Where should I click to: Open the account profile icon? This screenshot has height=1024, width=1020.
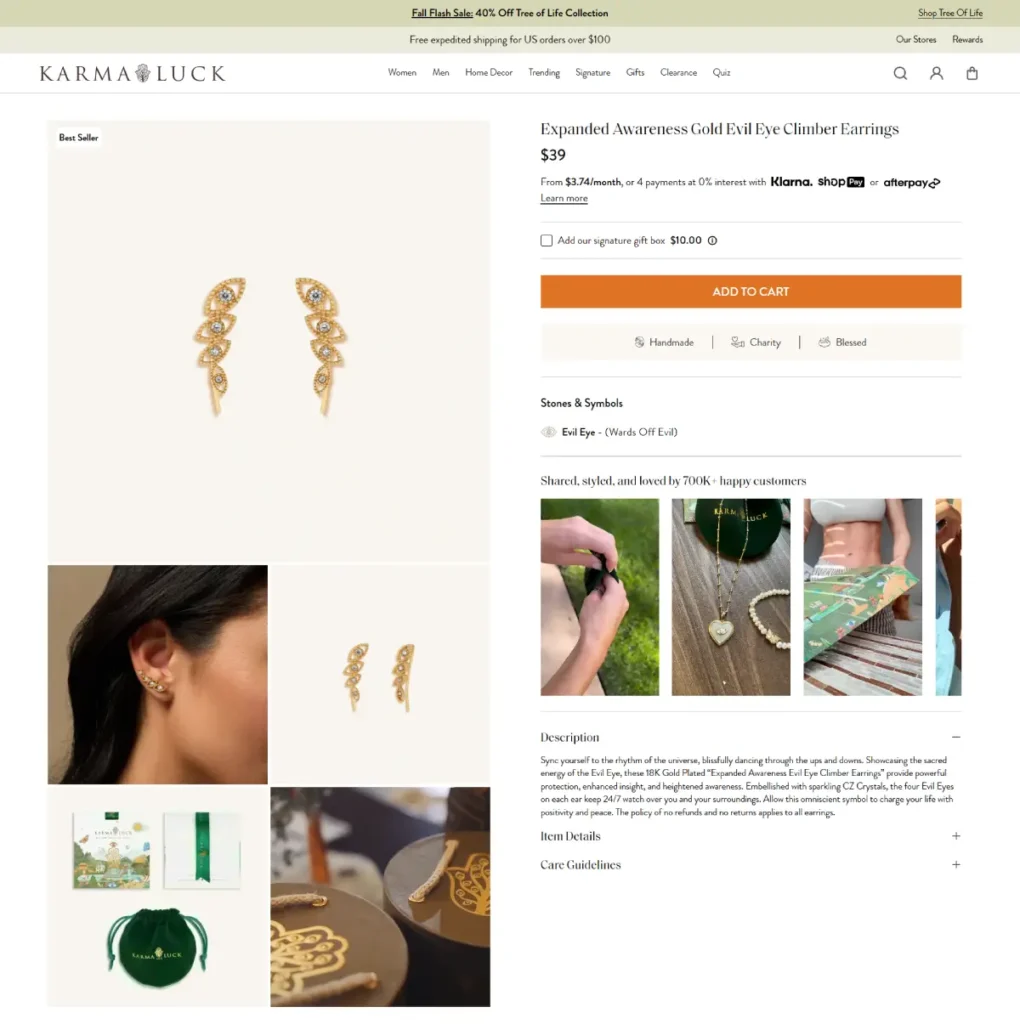tap(936, 73)
